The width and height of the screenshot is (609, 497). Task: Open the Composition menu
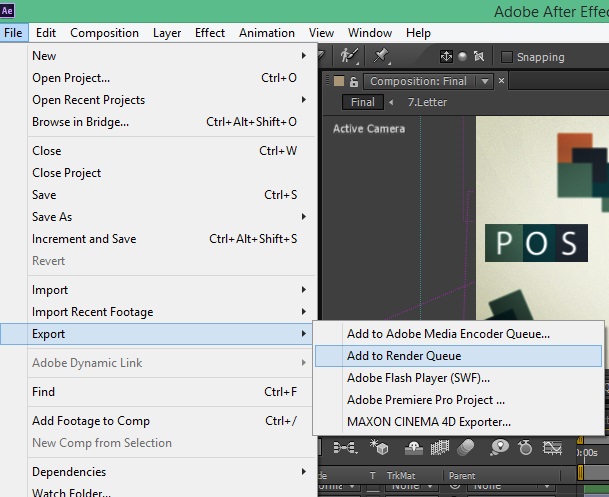pyautogui.click(x=104, y=33)
